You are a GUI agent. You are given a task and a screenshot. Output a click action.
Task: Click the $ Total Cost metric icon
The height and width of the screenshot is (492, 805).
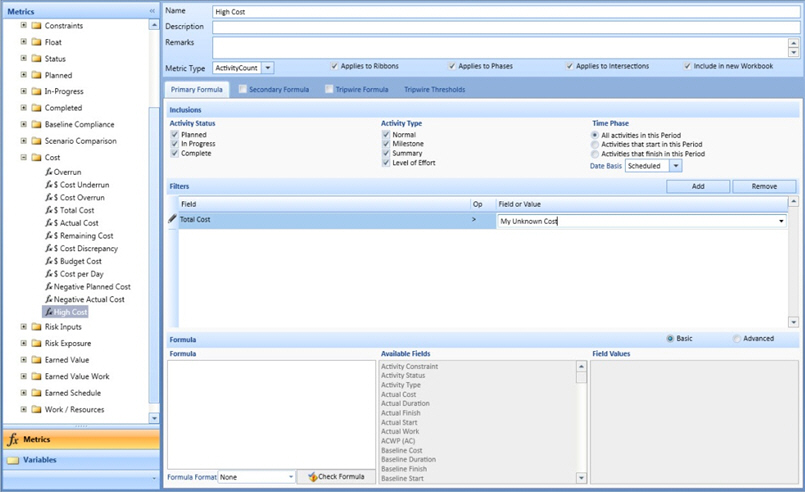(48, 210)
